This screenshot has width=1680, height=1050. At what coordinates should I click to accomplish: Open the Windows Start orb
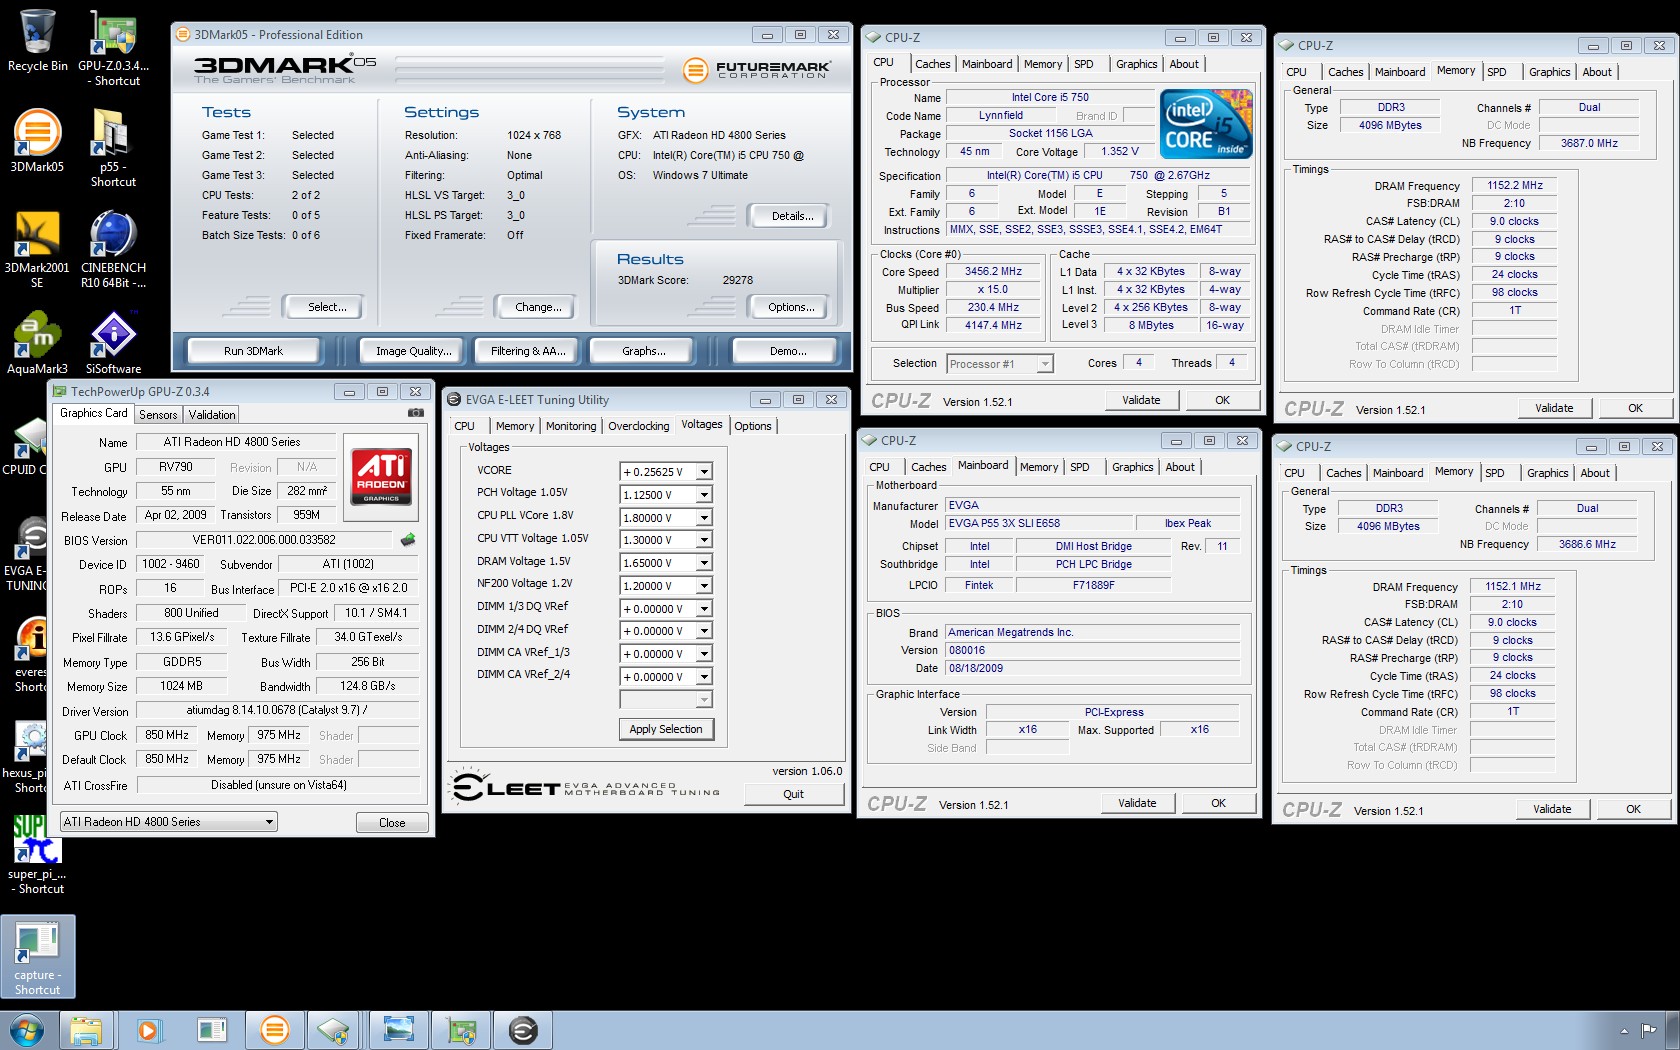click(26, 1030)
